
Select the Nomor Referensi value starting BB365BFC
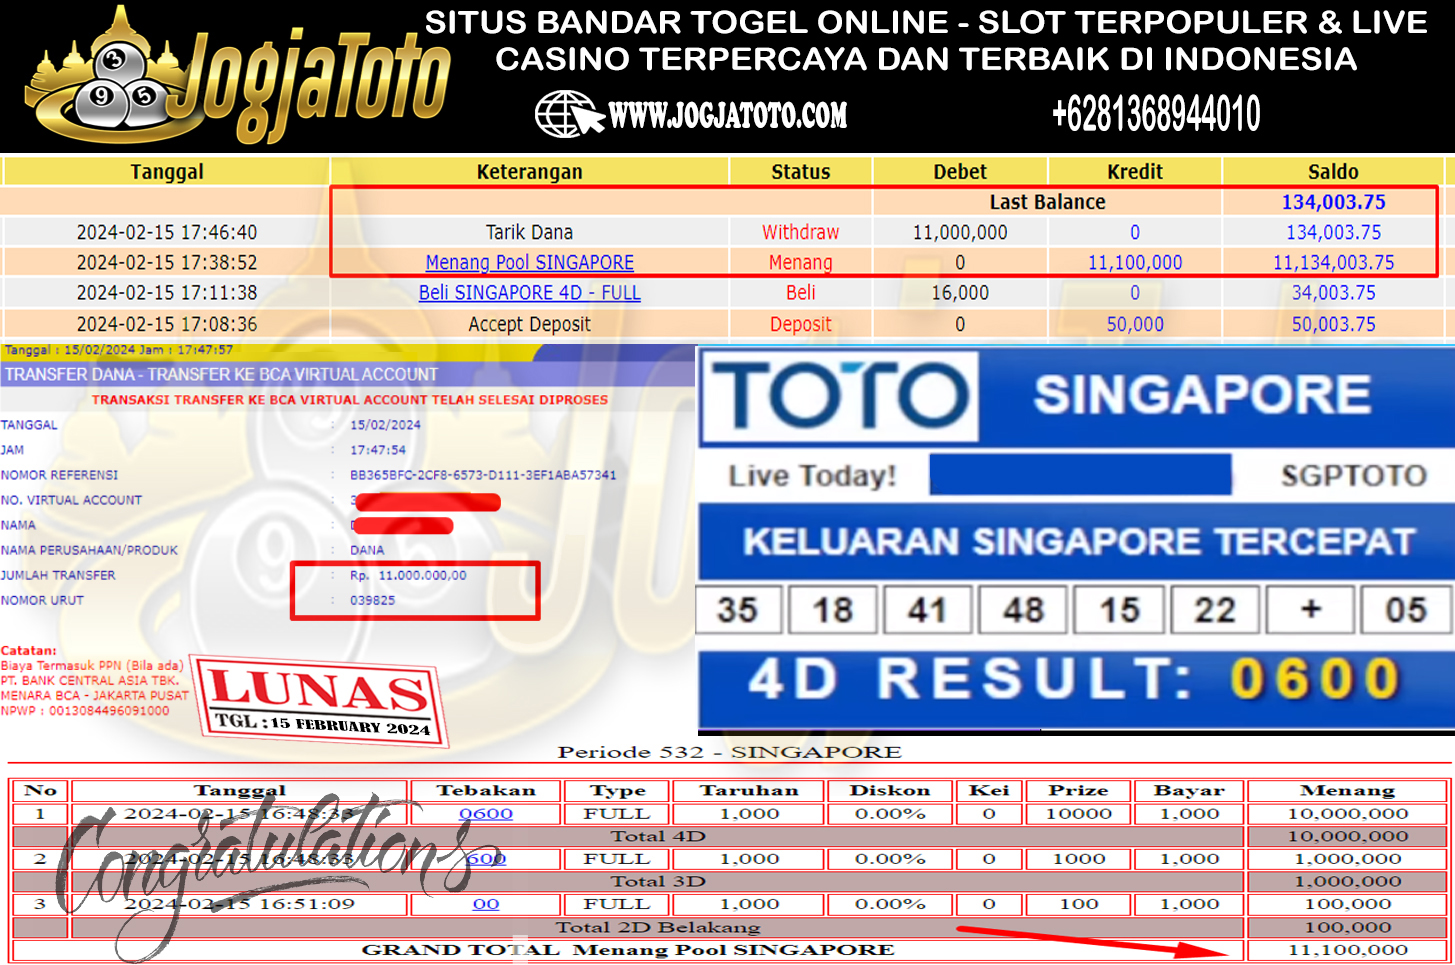click(483, 475)
